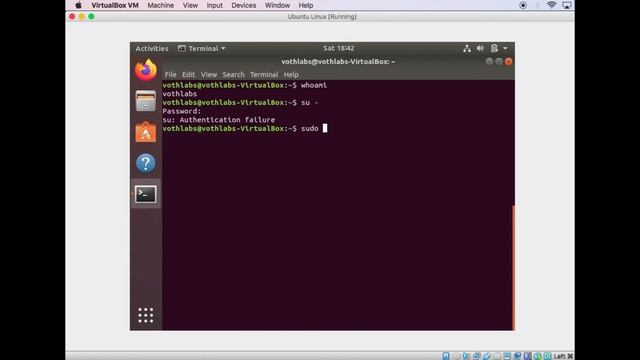Click the keyboard capture status icon

pos(547,356)
